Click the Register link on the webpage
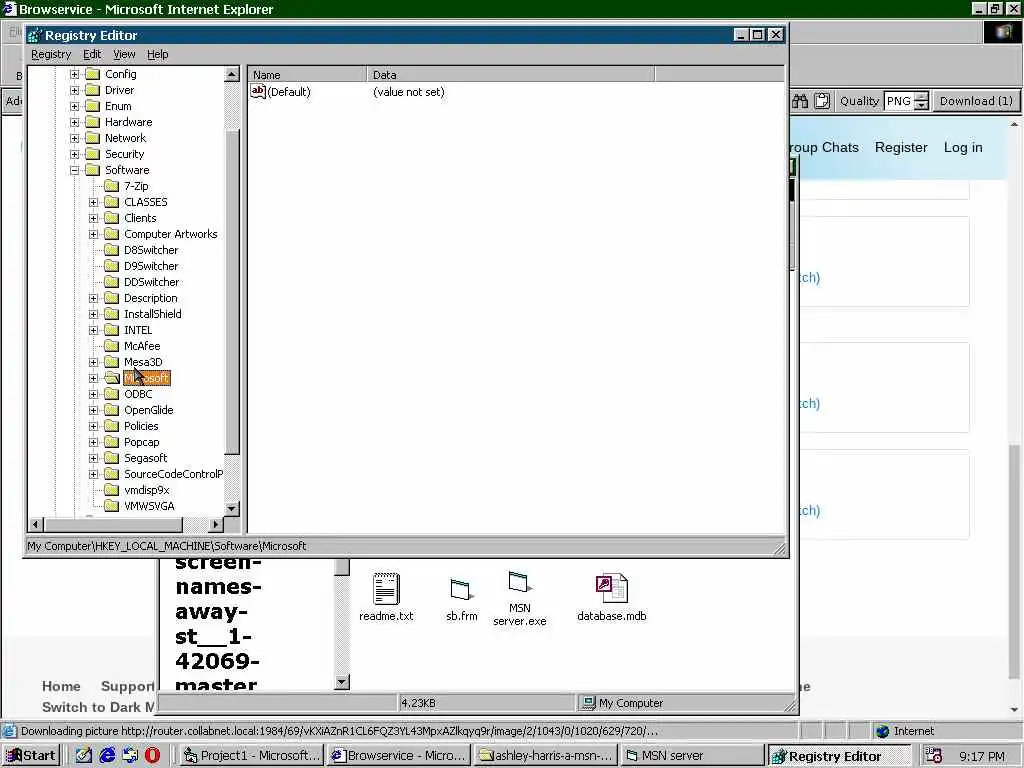Image resolution: width=1024 pixels, height=768 pixels. (x=901, y=148)
